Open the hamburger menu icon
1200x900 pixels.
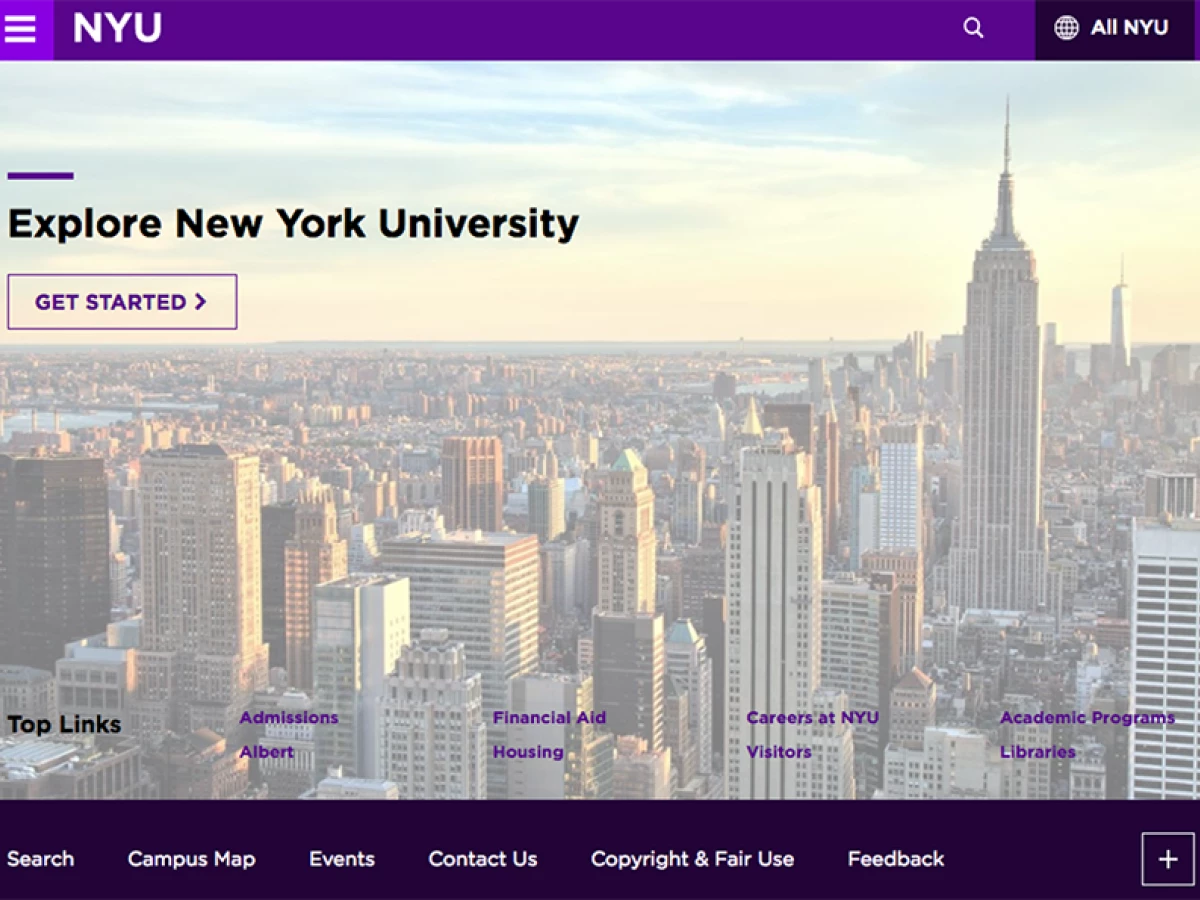21,29
